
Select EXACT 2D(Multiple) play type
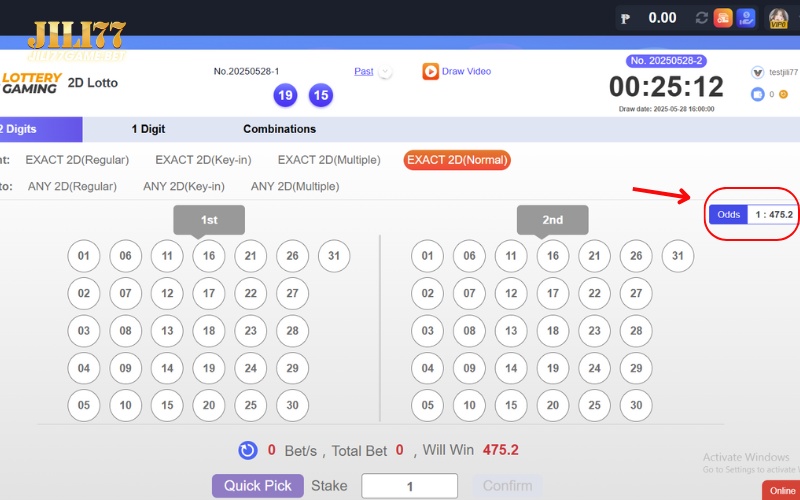click(x=329, y=160)
